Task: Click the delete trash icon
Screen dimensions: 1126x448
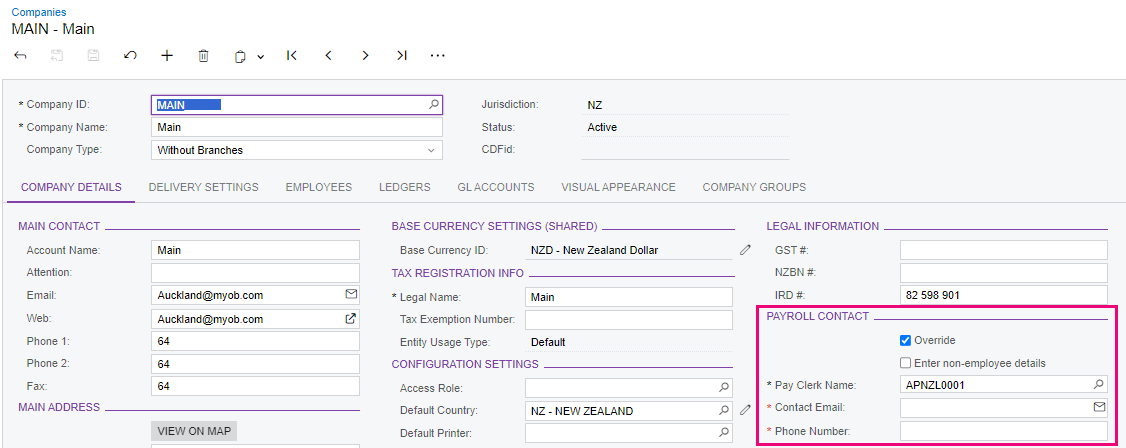Action: coord(203,56)
